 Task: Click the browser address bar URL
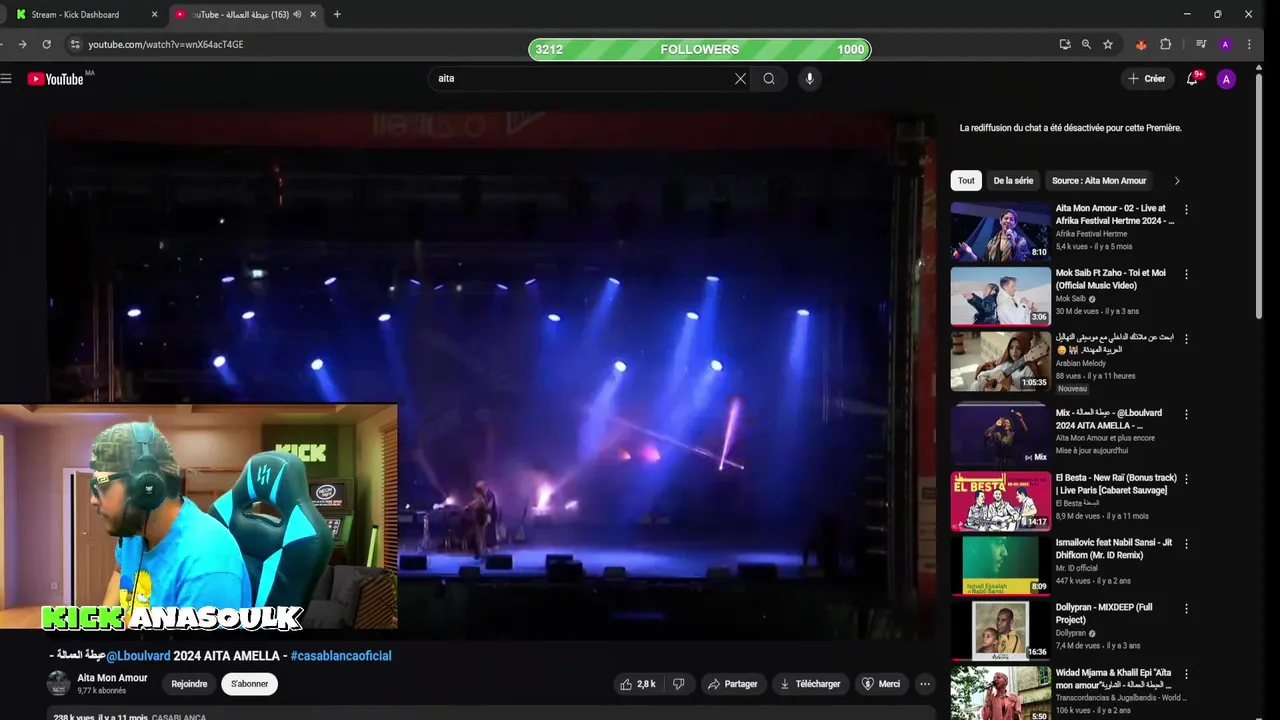166,45
